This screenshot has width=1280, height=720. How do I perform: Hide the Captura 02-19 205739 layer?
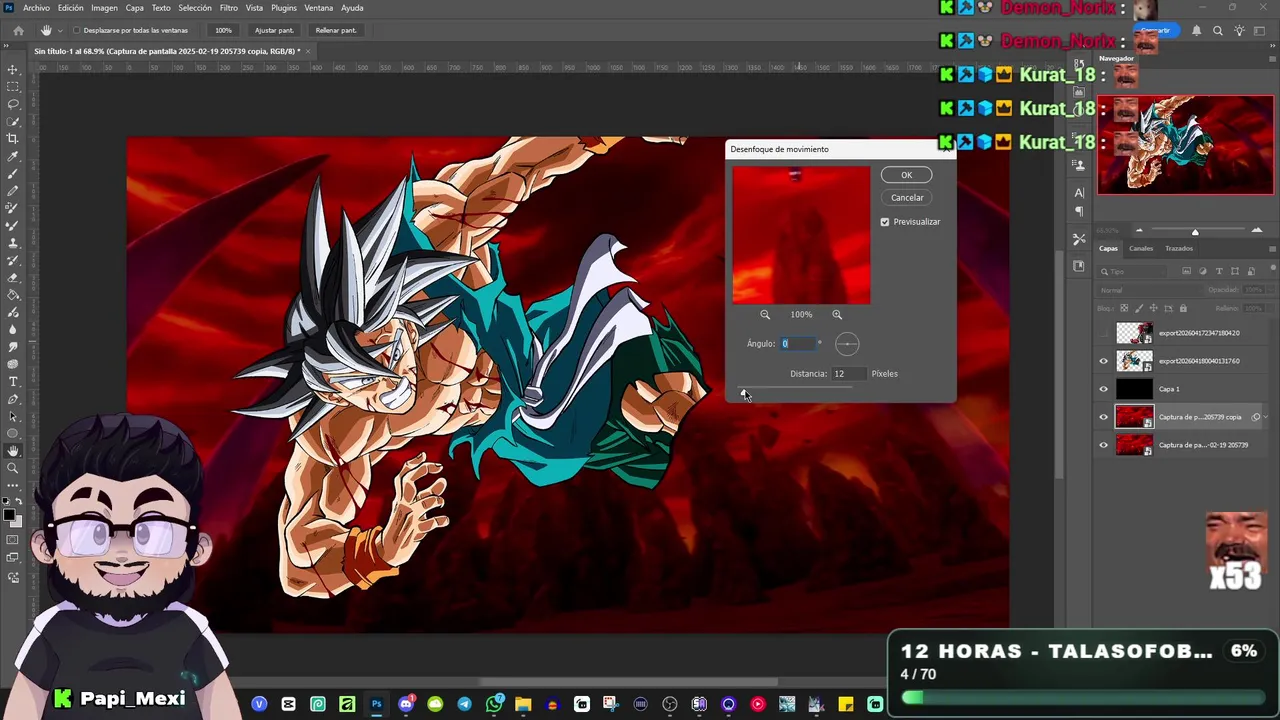(x=1104, y=445)
